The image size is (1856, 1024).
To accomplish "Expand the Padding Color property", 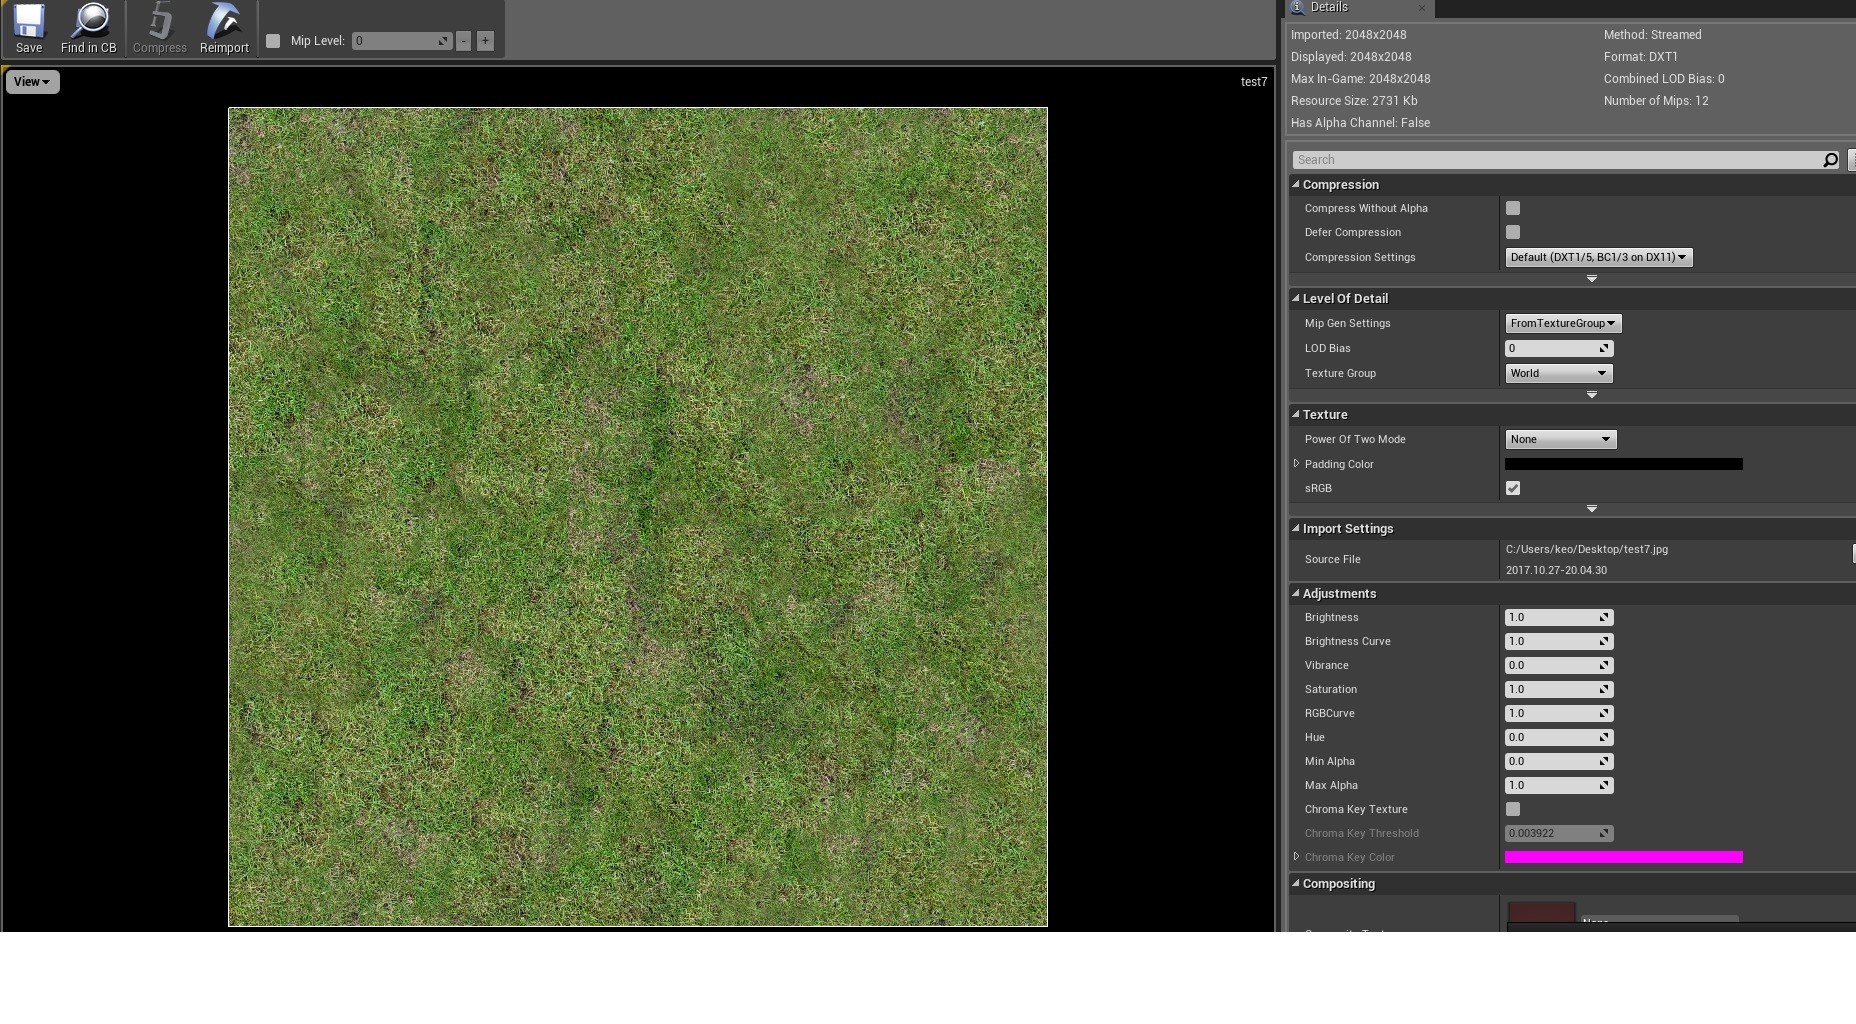I will (x=1297, y=464).
